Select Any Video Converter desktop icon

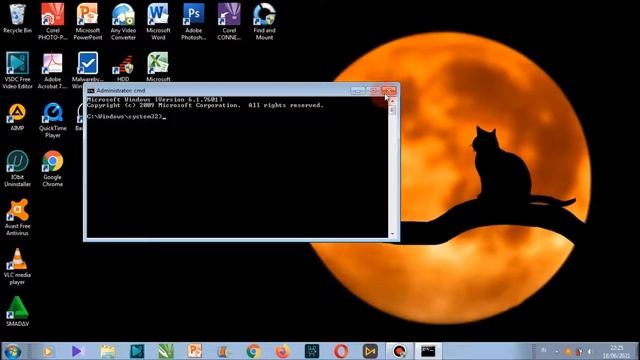123,21
